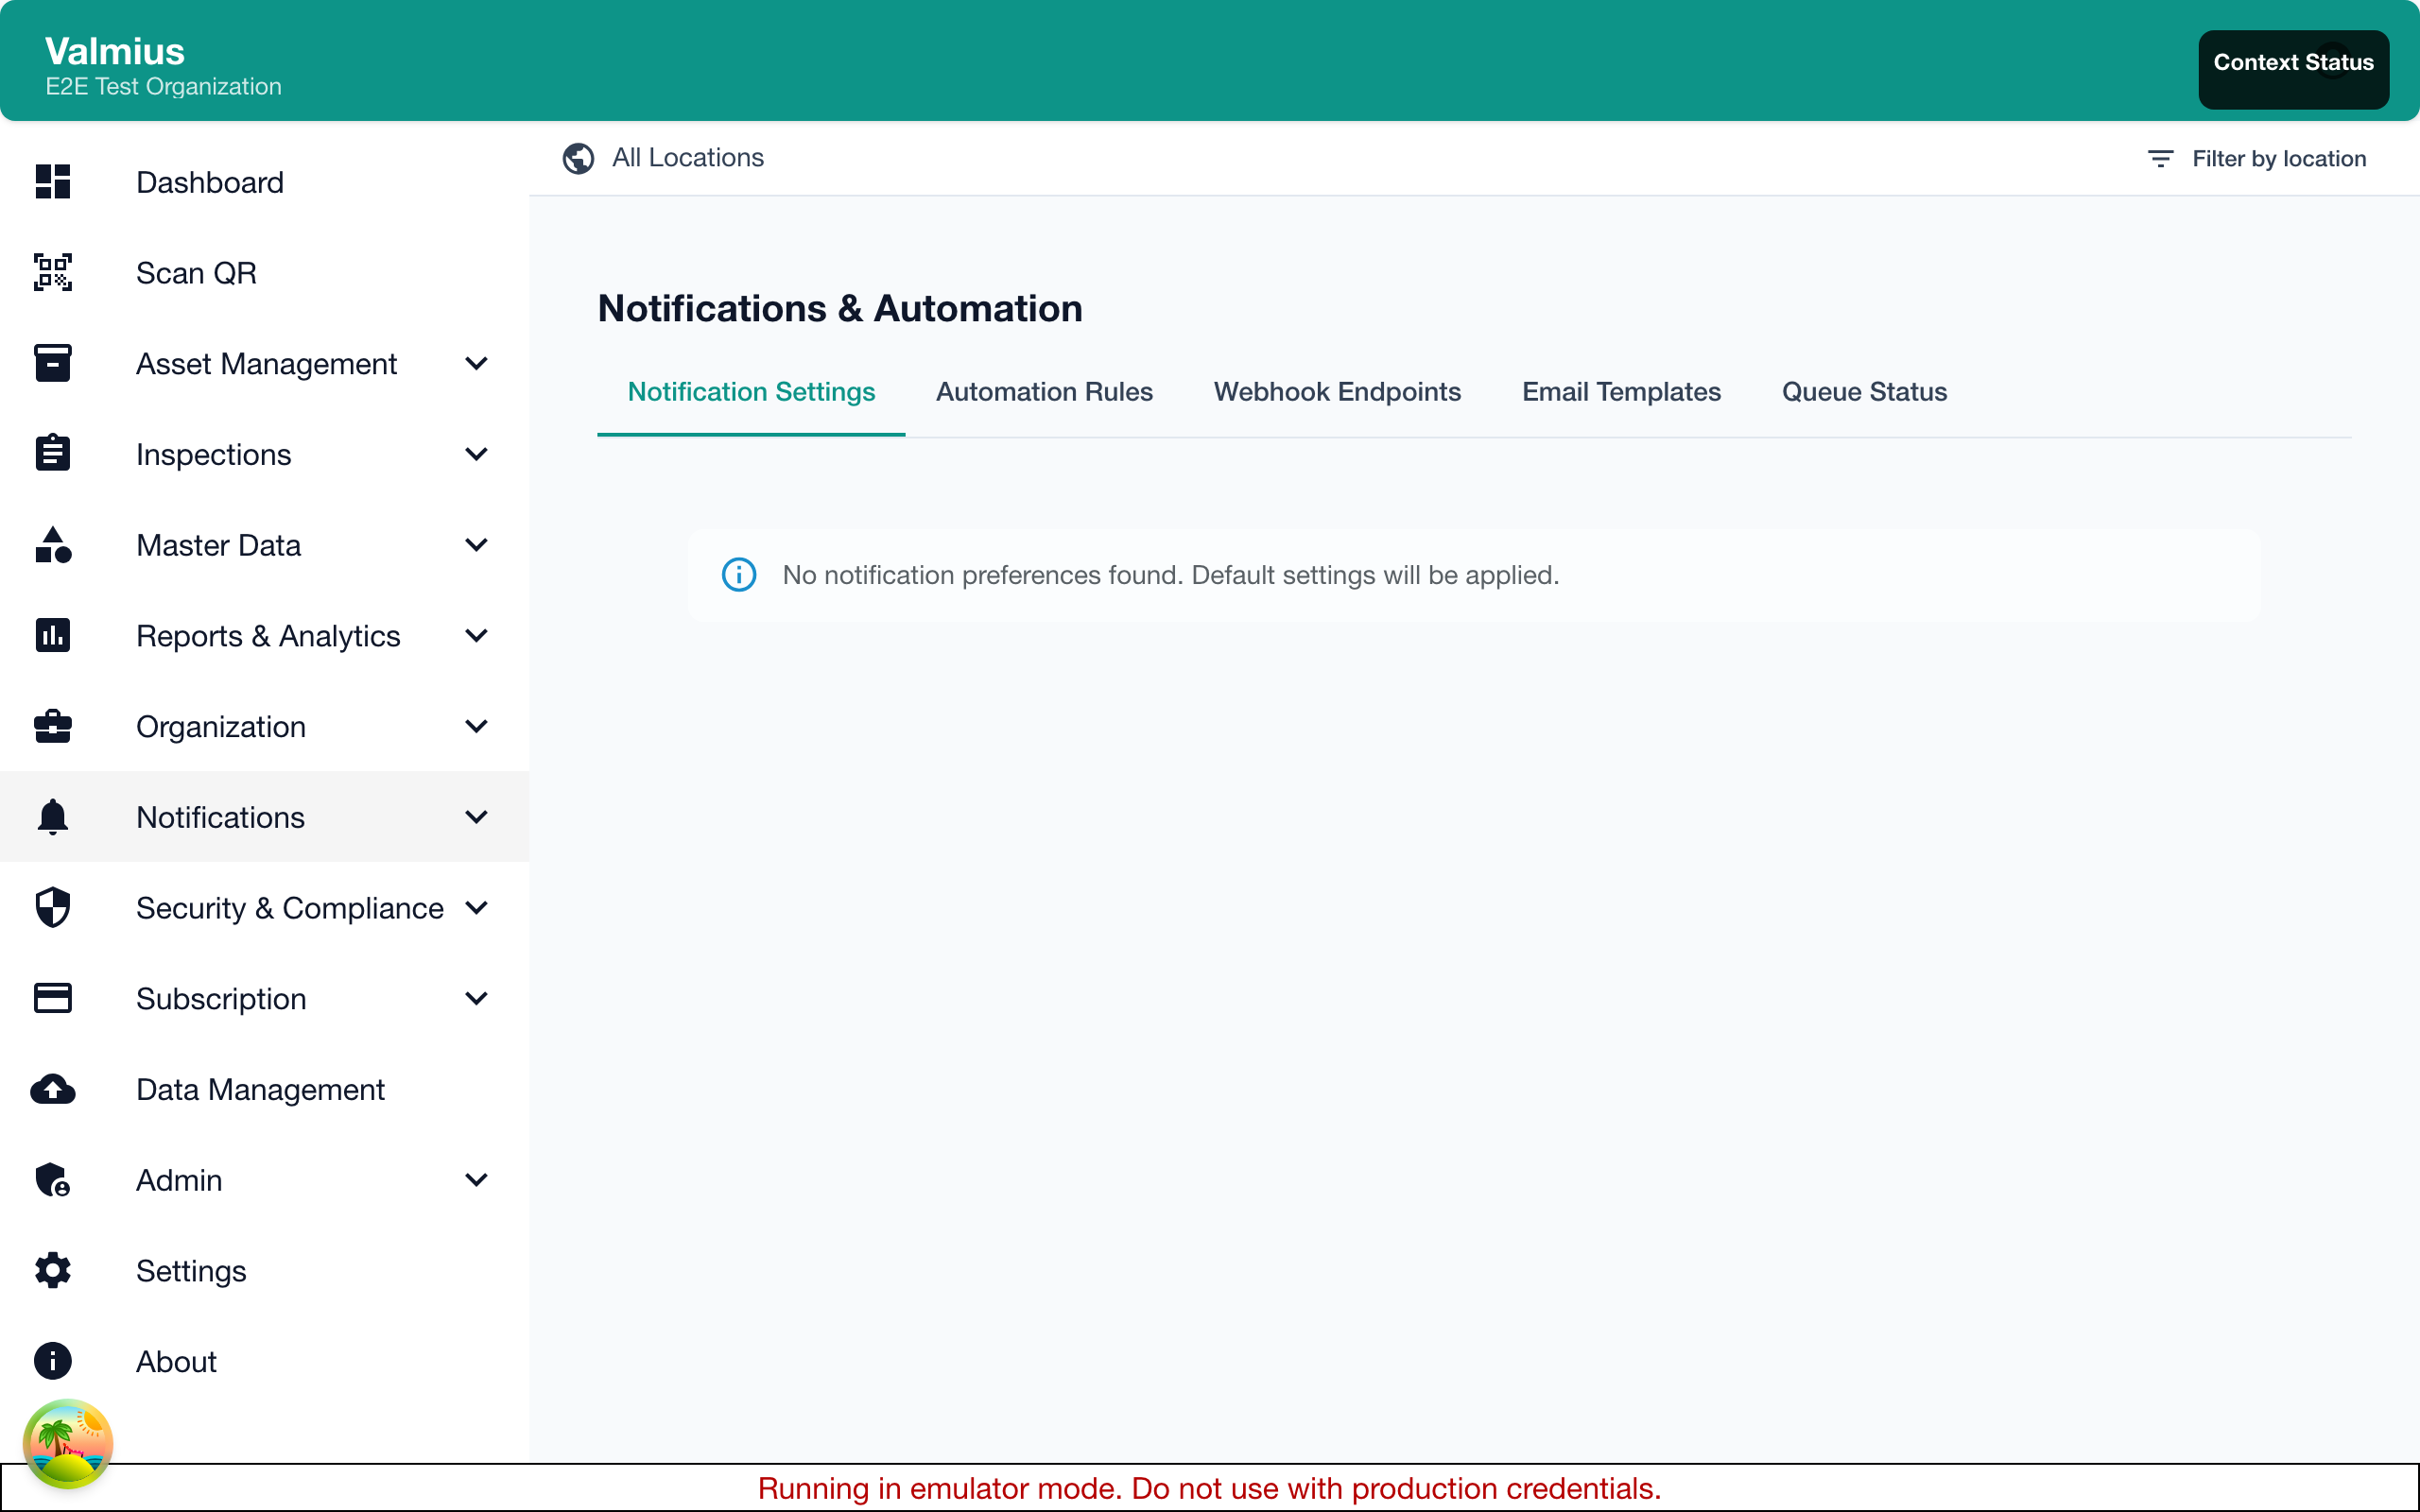Image resolution: width=2420 pixels, height=1512 pixels.
Task: Click the Reports & Analytics chart icon
Action: pos(52,635)
